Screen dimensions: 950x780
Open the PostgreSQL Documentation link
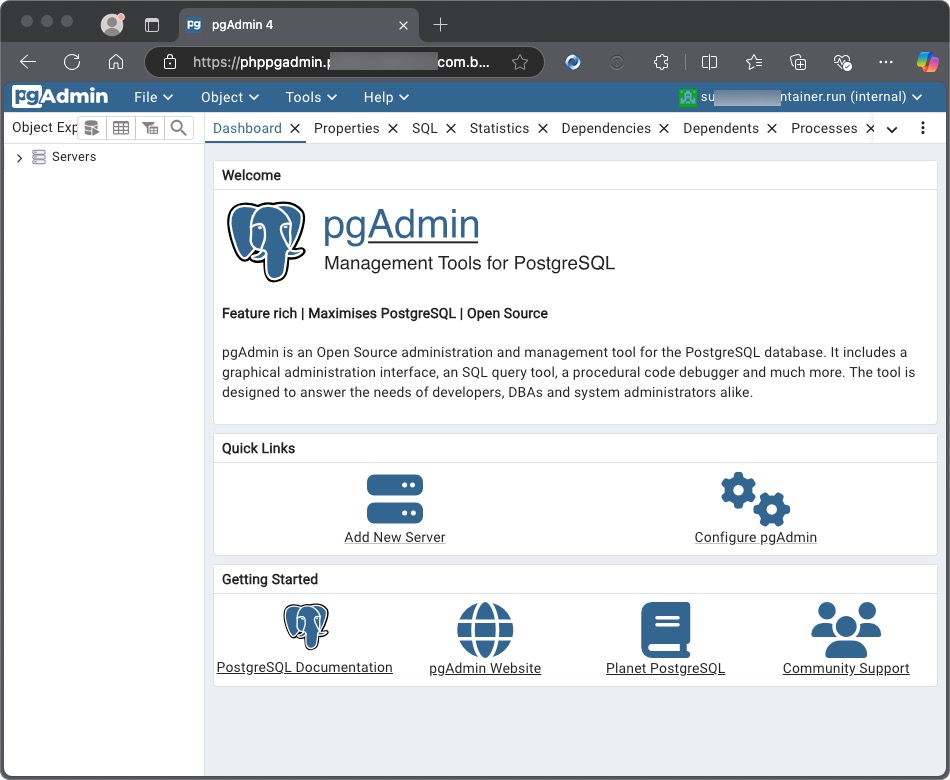(x=304, y=667)
